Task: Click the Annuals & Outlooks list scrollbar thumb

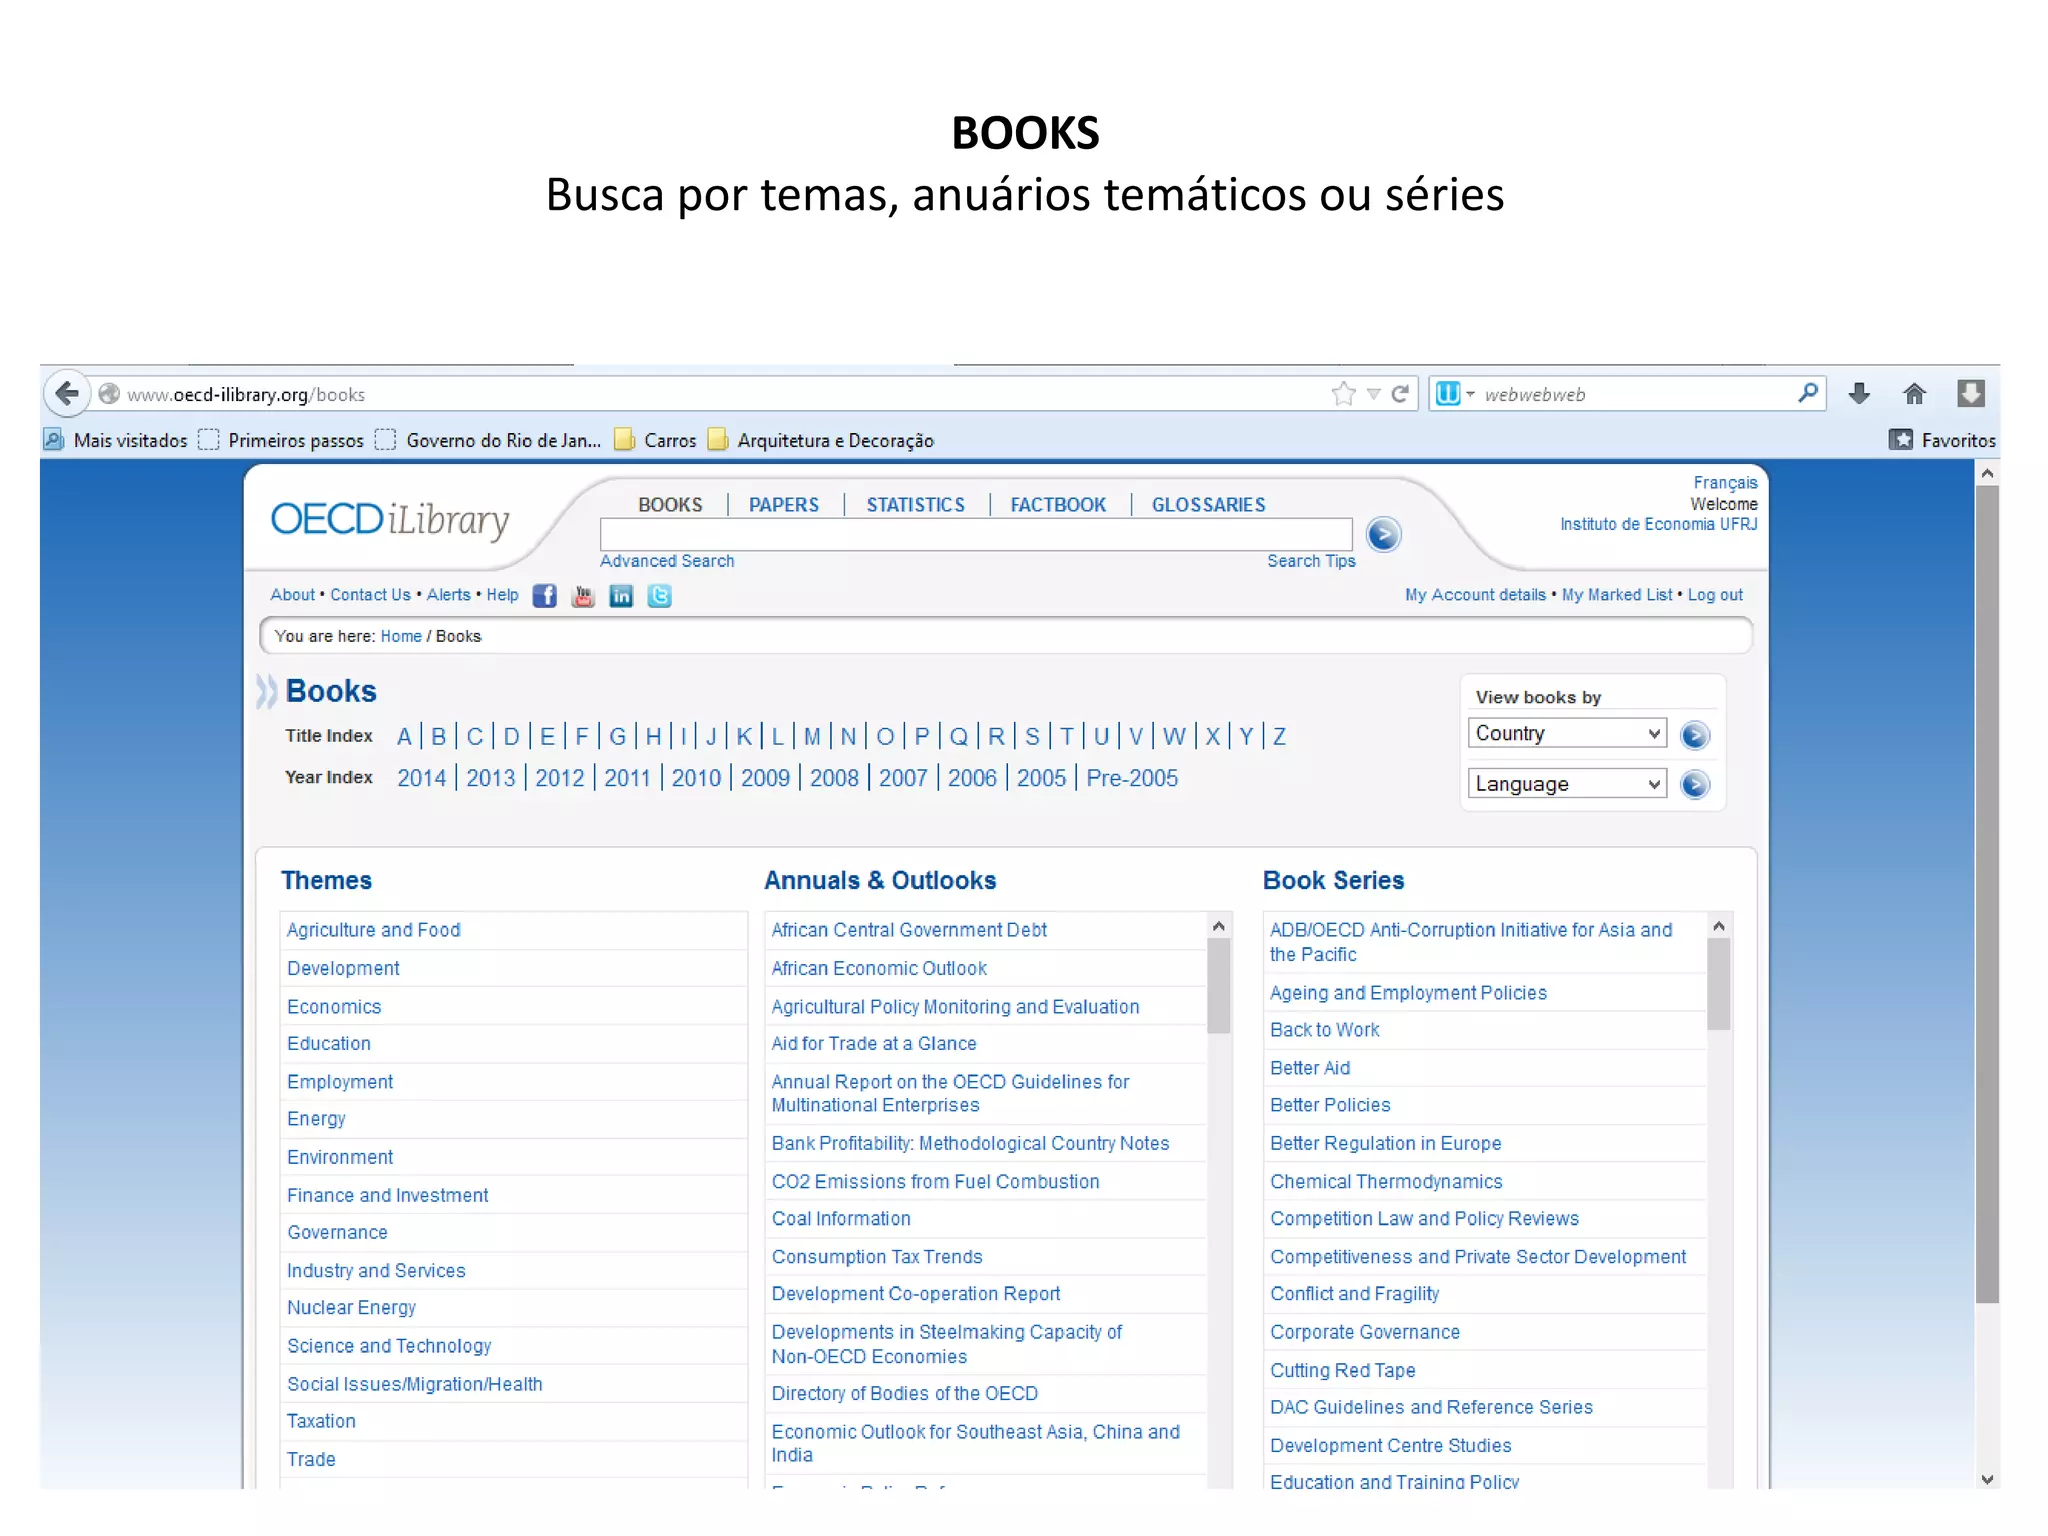Action: click(x=1218, y=986)
